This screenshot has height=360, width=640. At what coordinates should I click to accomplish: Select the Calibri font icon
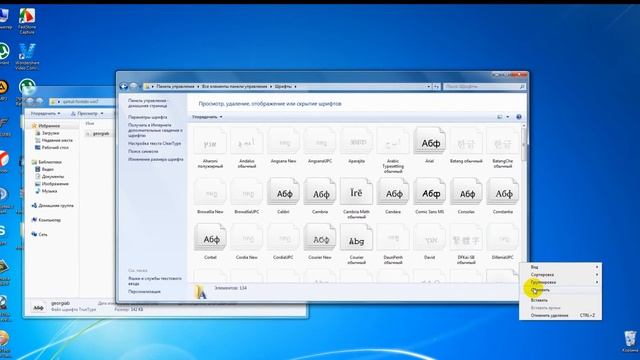(283, 193)
